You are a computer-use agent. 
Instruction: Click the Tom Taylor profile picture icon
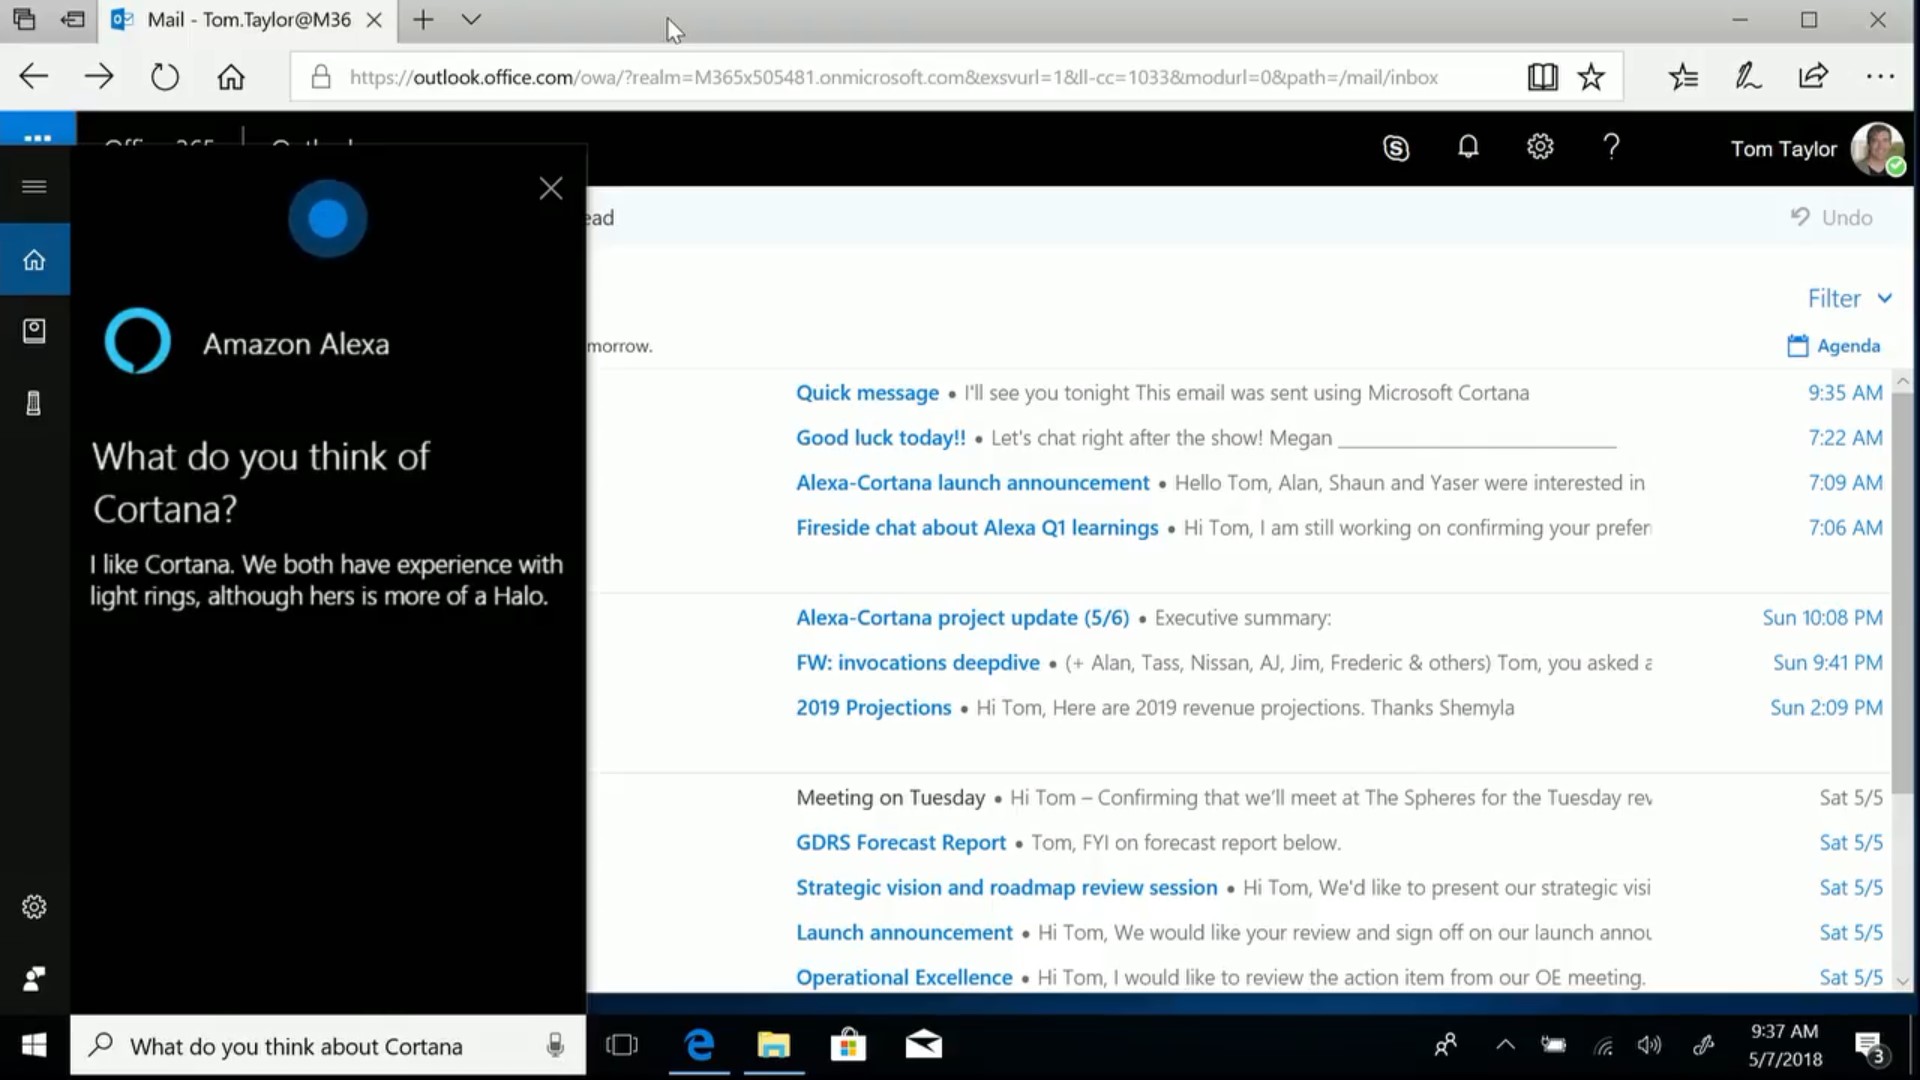1876,146
